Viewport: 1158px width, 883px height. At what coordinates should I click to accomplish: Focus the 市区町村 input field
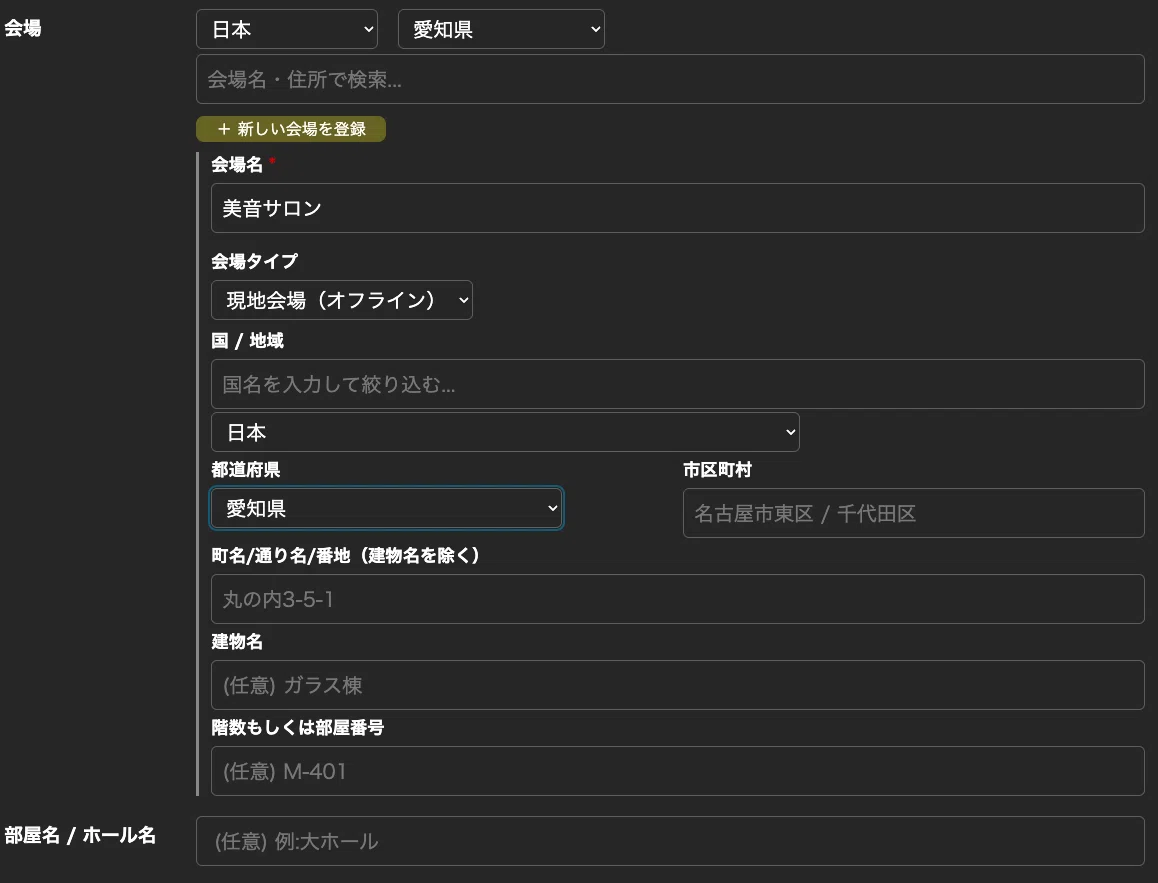[914, 513]
